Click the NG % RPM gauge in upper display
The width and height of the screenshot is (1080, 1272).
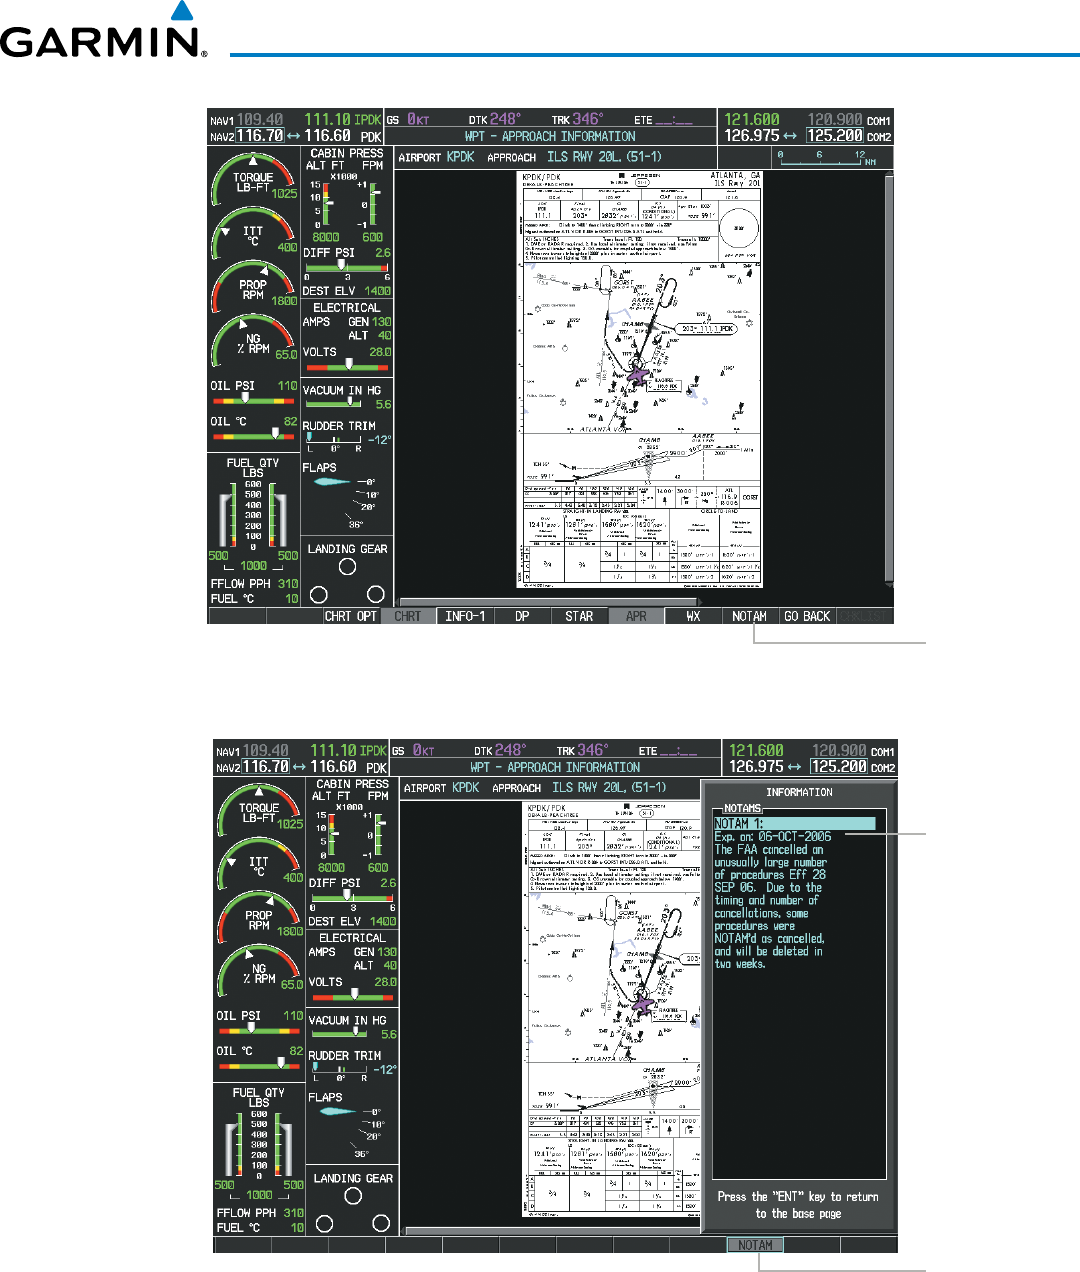coord(253,340)
